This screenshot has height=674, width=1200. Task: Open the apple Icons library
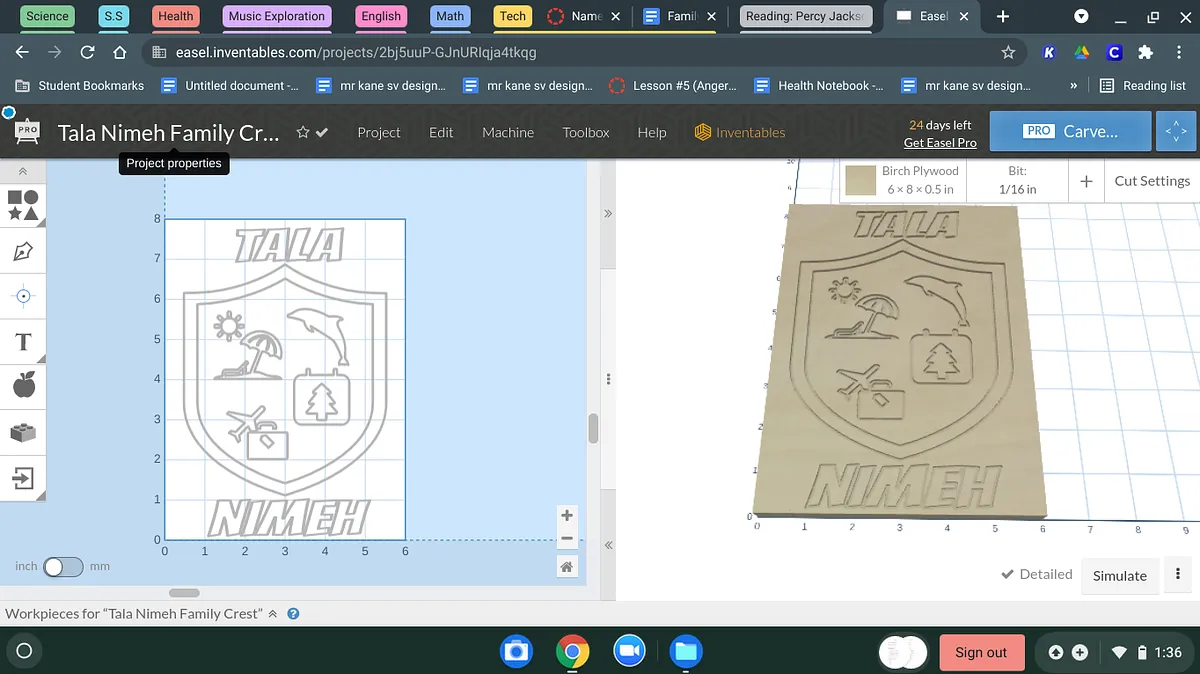pyautogui.click(x=23, y=384)
